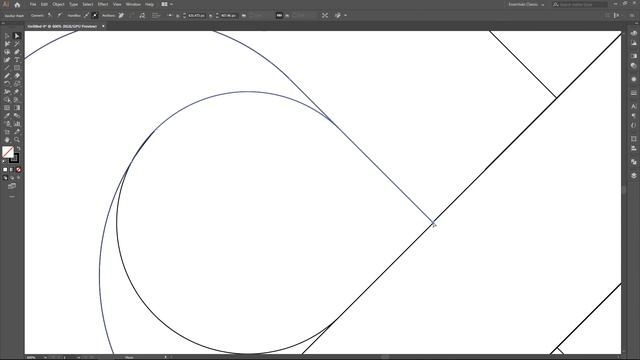Select the Rectangle tool

(17, 68)
